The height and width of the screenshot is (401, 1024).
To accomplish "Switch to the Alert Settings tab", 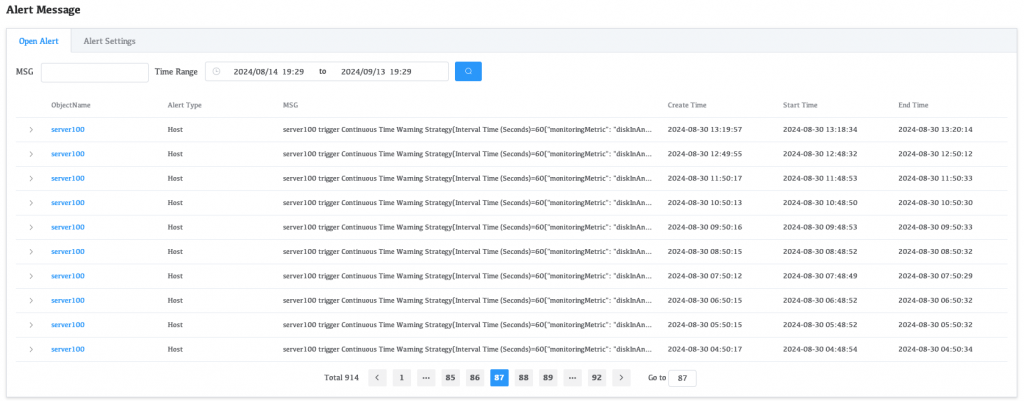I will pyautogui.click(x=109, y=41).
